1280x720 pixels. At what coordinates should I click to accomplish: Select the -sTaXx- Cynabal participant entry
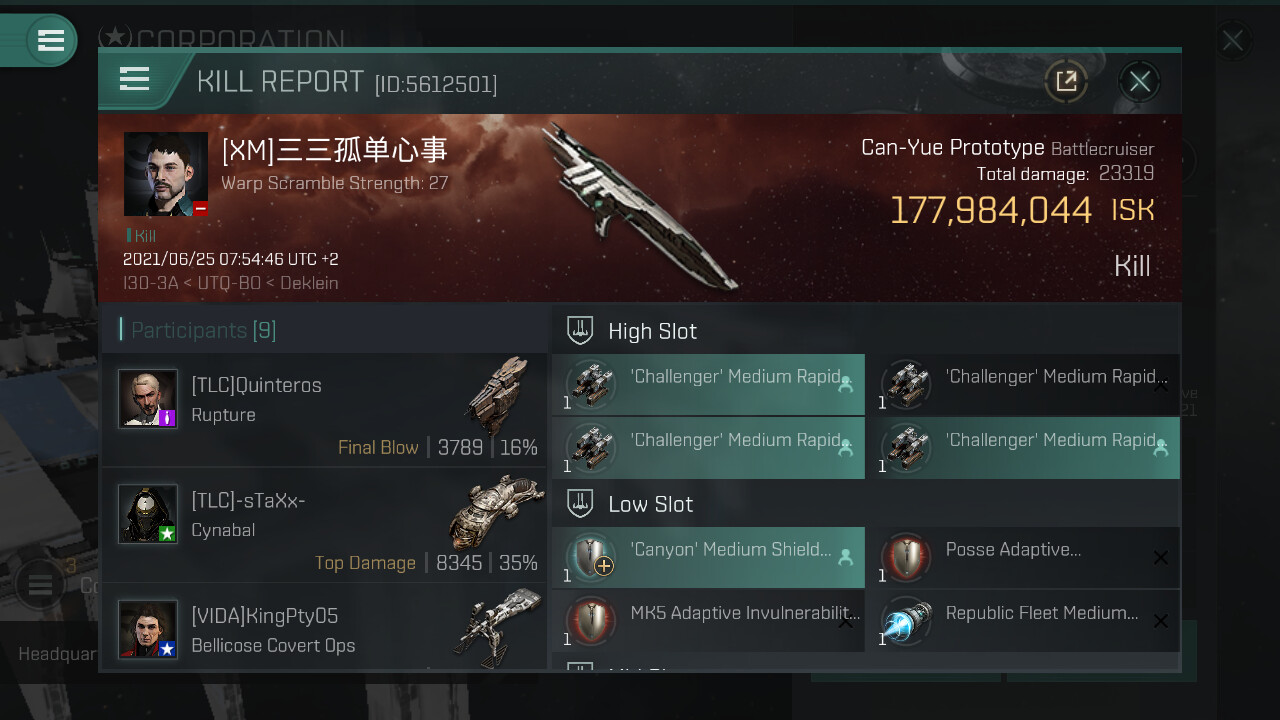pos(324,526)
